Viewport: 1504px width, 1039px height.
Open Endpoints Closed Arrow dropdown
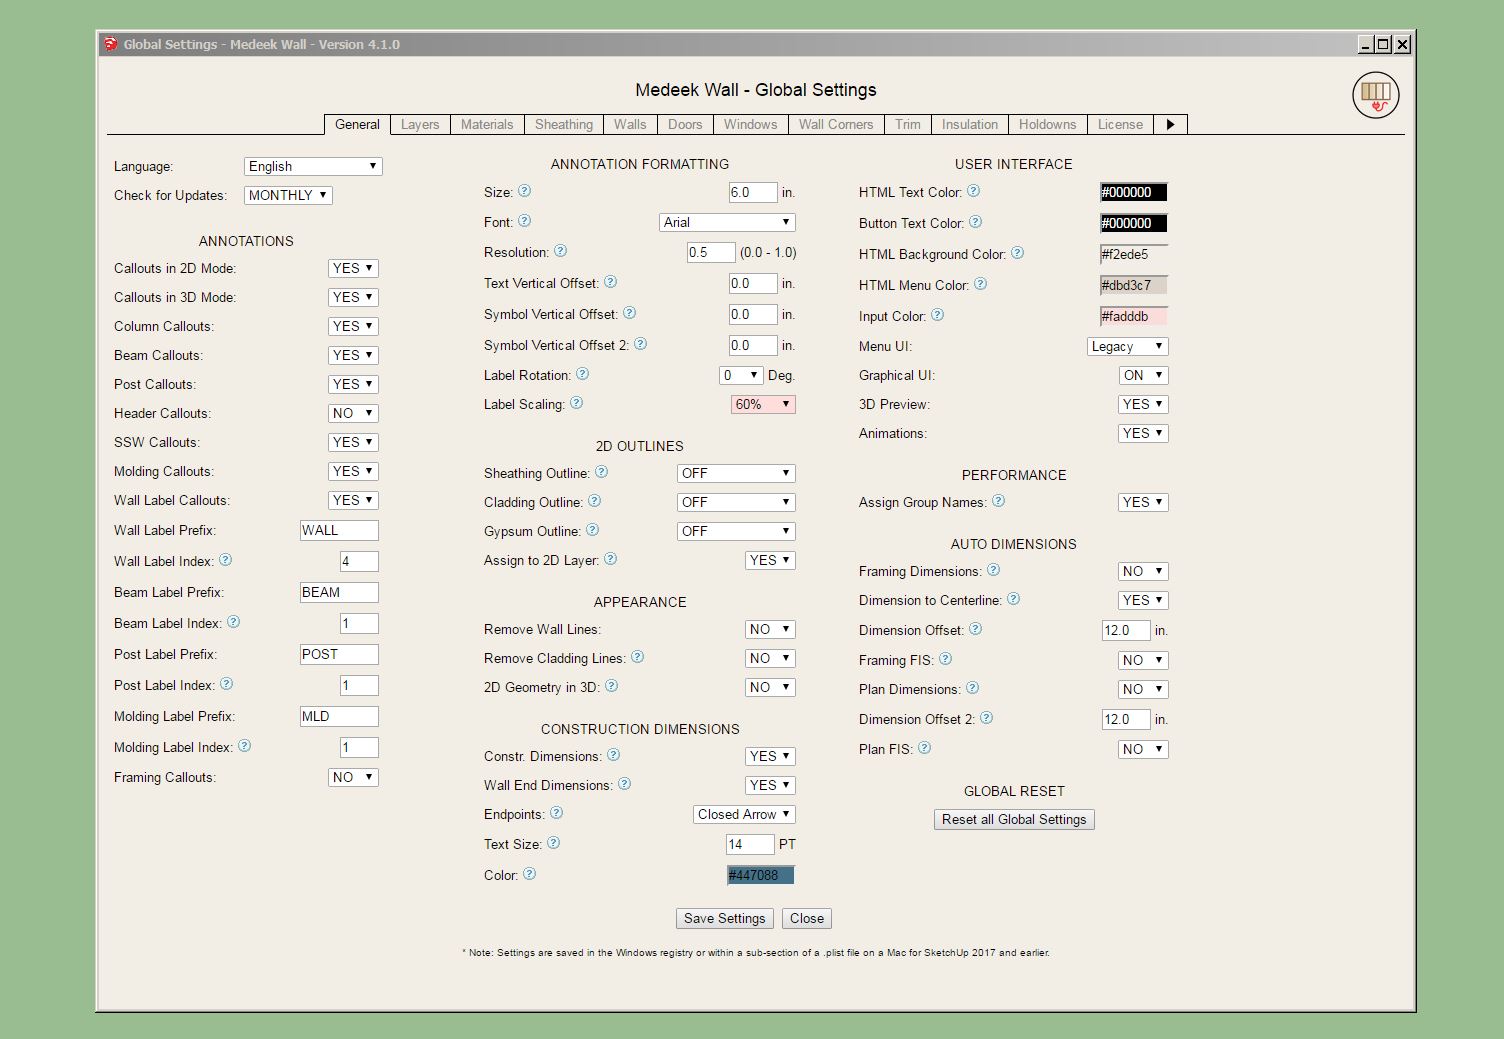pos(744,814)
